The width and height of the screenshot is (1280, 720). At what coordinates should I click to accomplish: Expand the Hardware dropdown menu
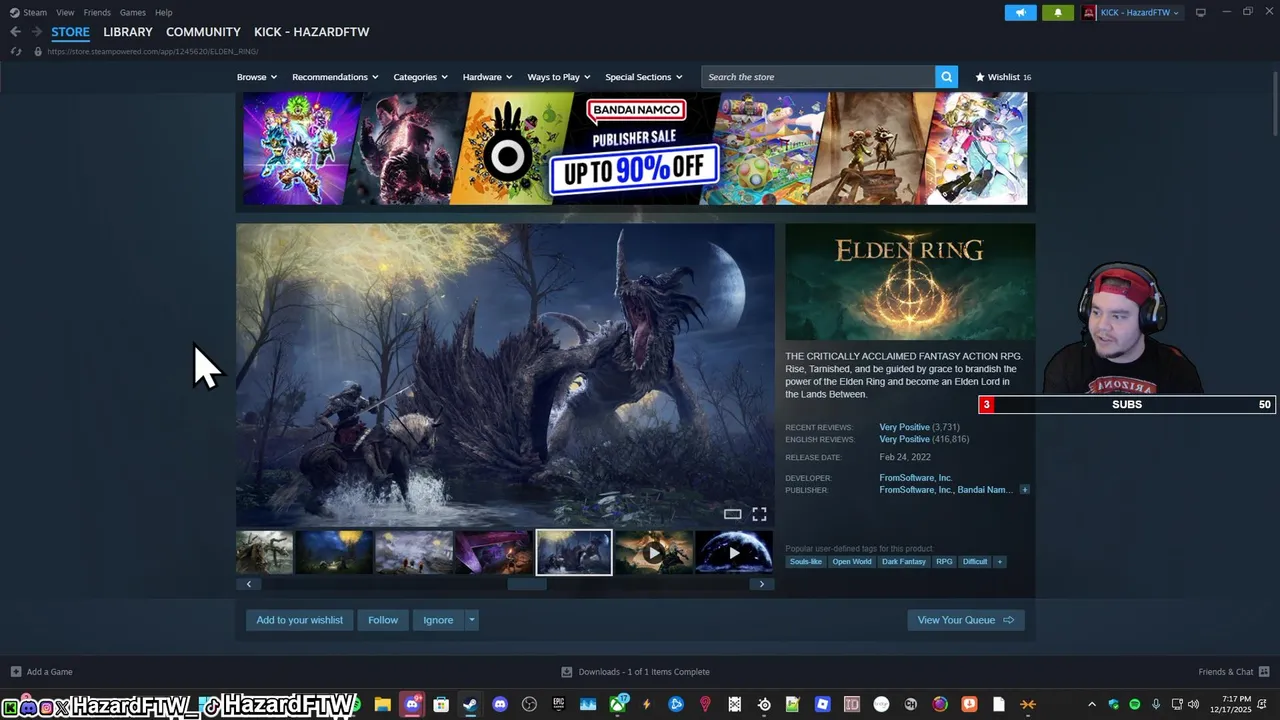(487, 77)
